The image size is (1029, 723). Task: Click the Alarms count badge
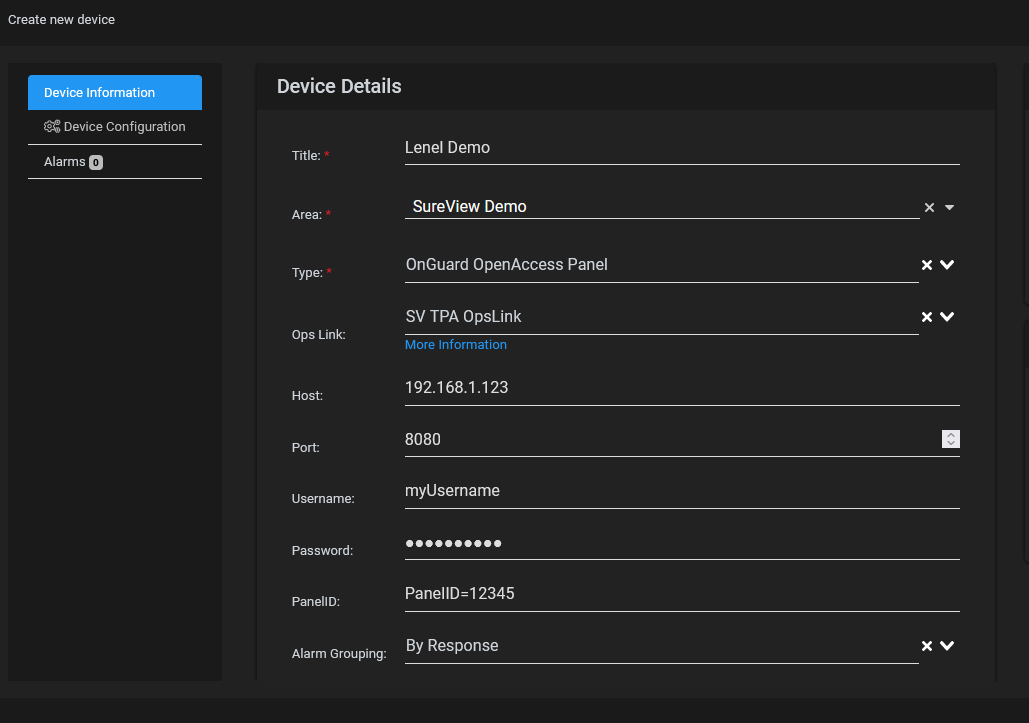click(96, 162)
